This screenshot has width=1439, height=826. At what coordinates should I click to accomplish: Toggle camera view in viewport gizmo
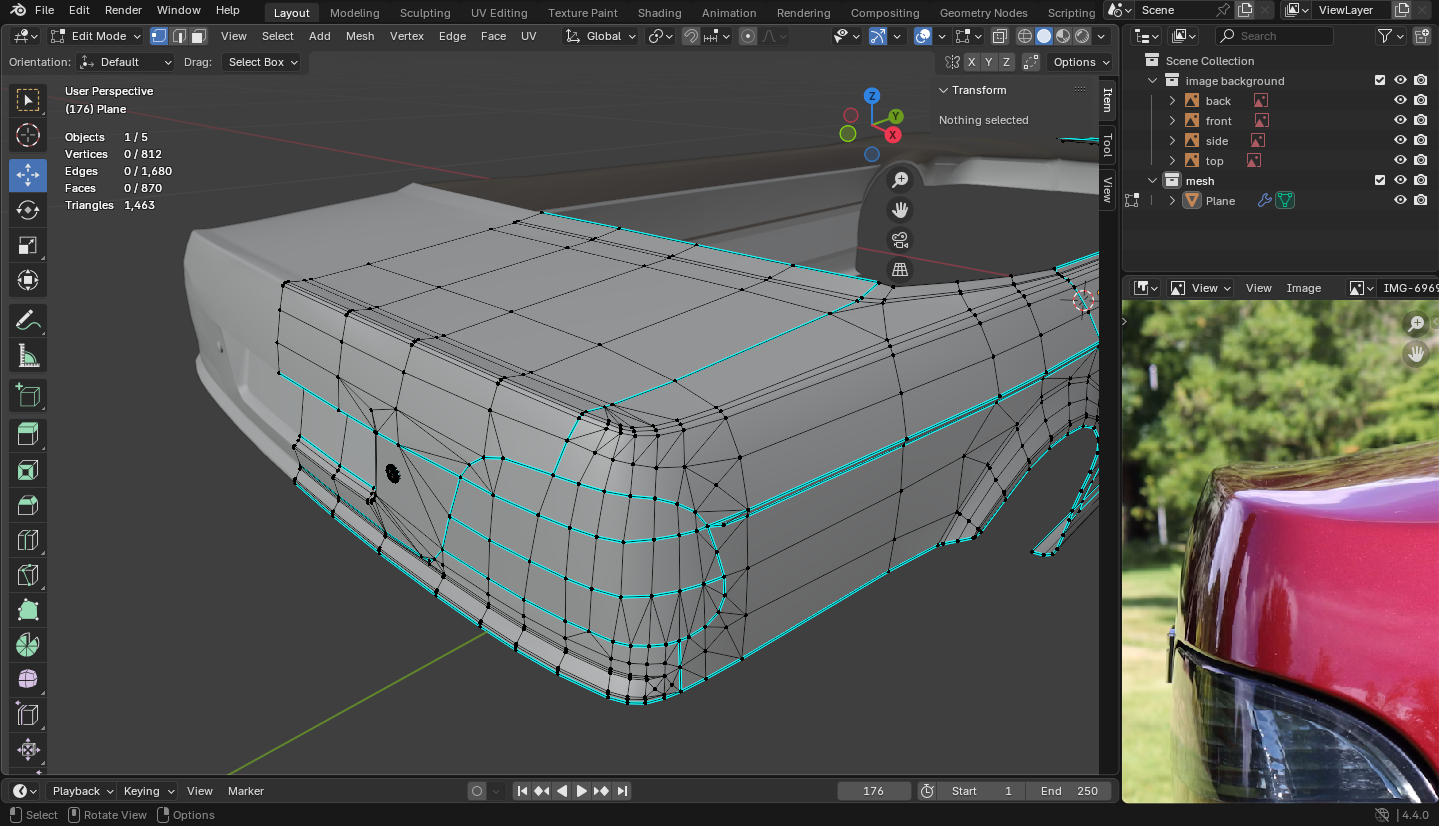pyautogui.click(x=900, y=240)
